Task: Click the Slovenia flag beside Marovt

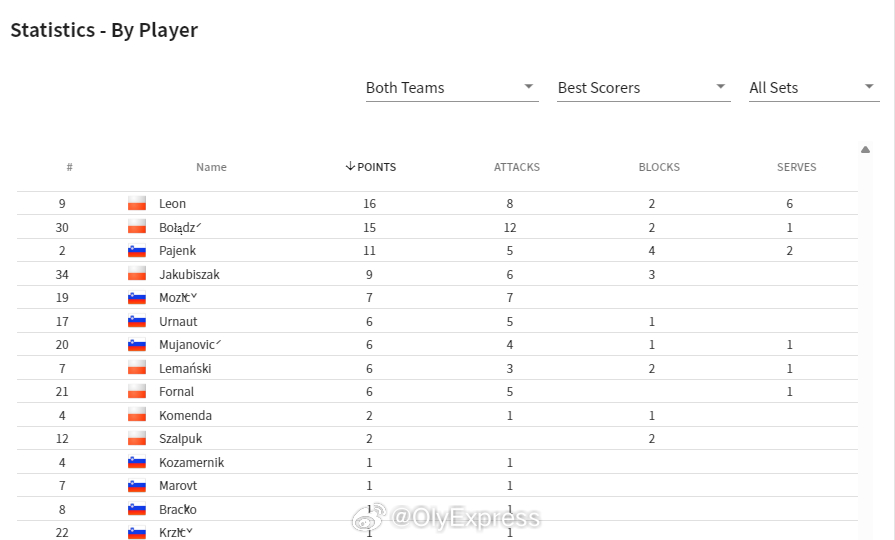Action: [x=137, y=486]
